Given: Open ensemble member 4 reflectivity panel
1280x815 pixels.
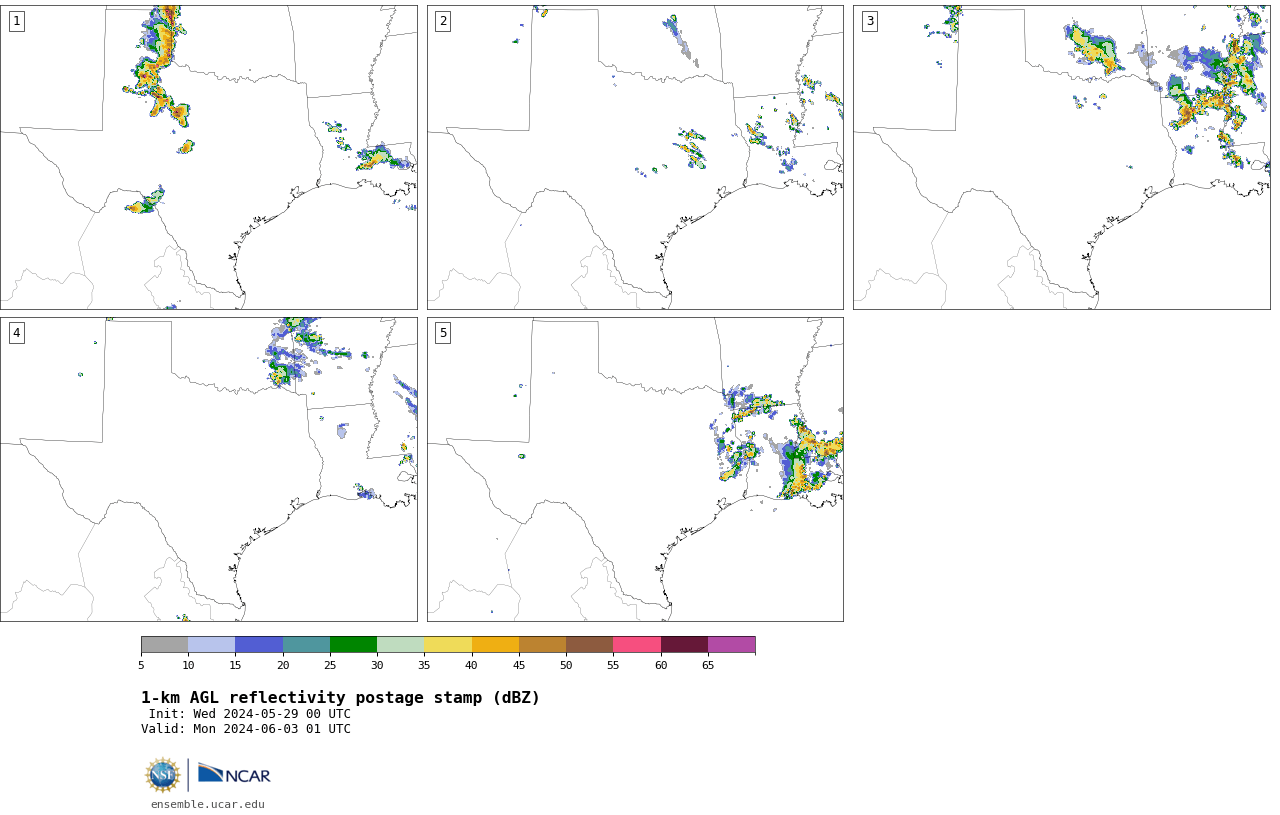Looking at the screenshot, I should coord(208,469).
